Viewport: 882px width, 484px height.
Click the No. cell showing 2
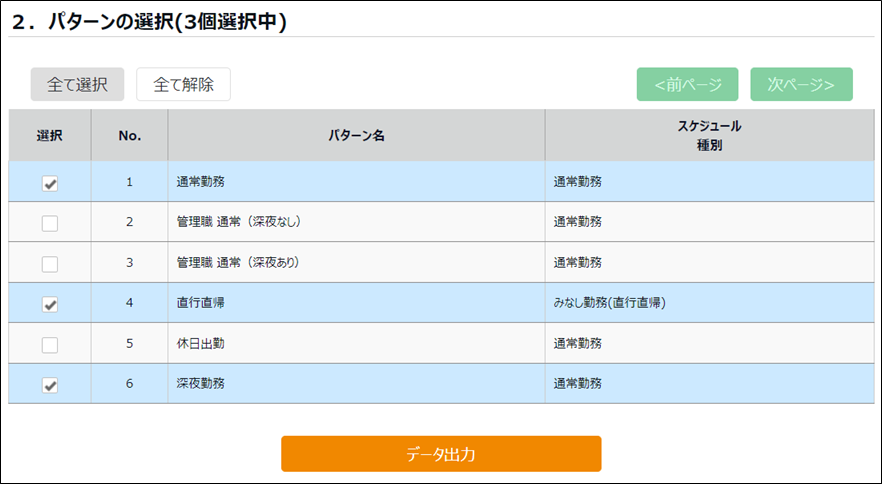[x=129, y=222]
